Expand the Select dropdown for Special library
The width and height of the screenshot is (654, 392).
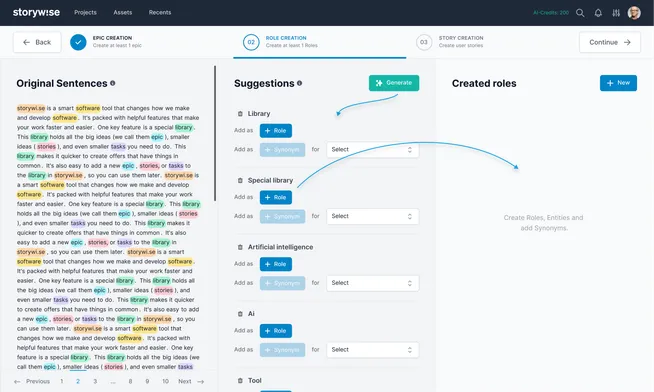tap(372, 216)
